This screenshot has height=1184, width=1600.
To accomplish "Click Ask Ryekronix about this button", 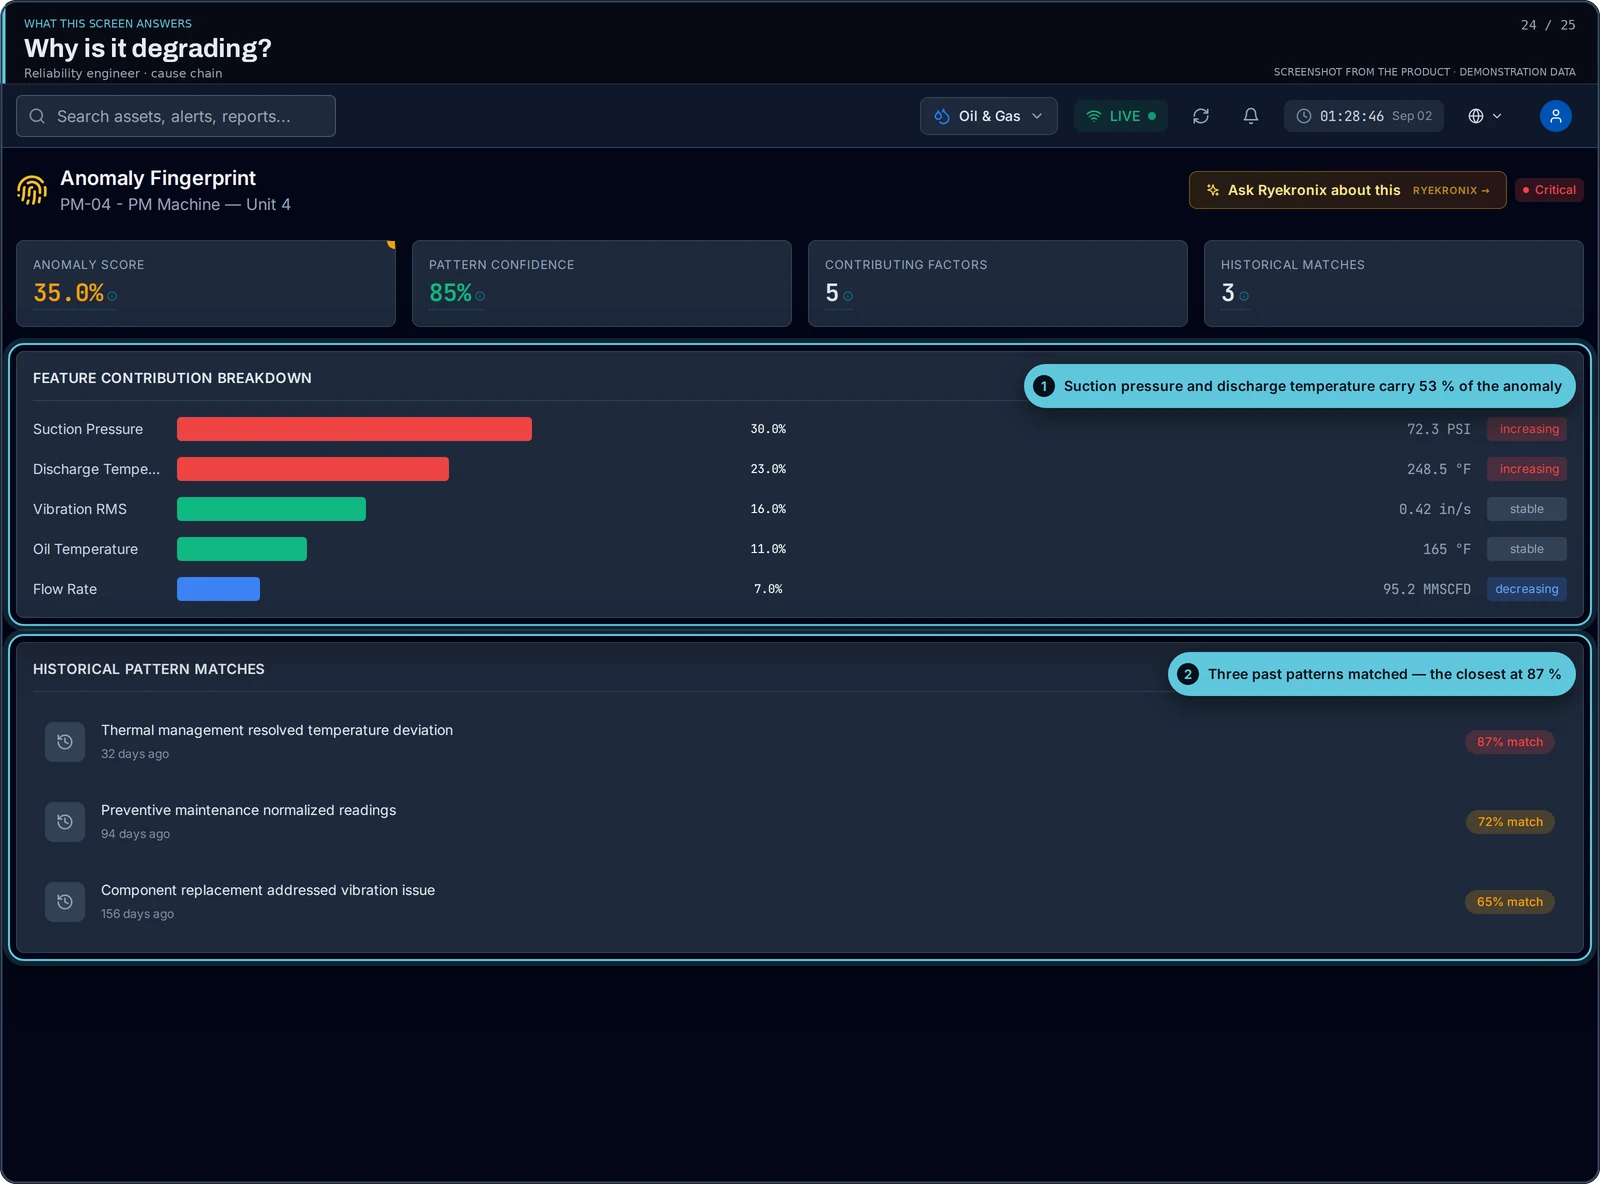I will coord(1347,190).
